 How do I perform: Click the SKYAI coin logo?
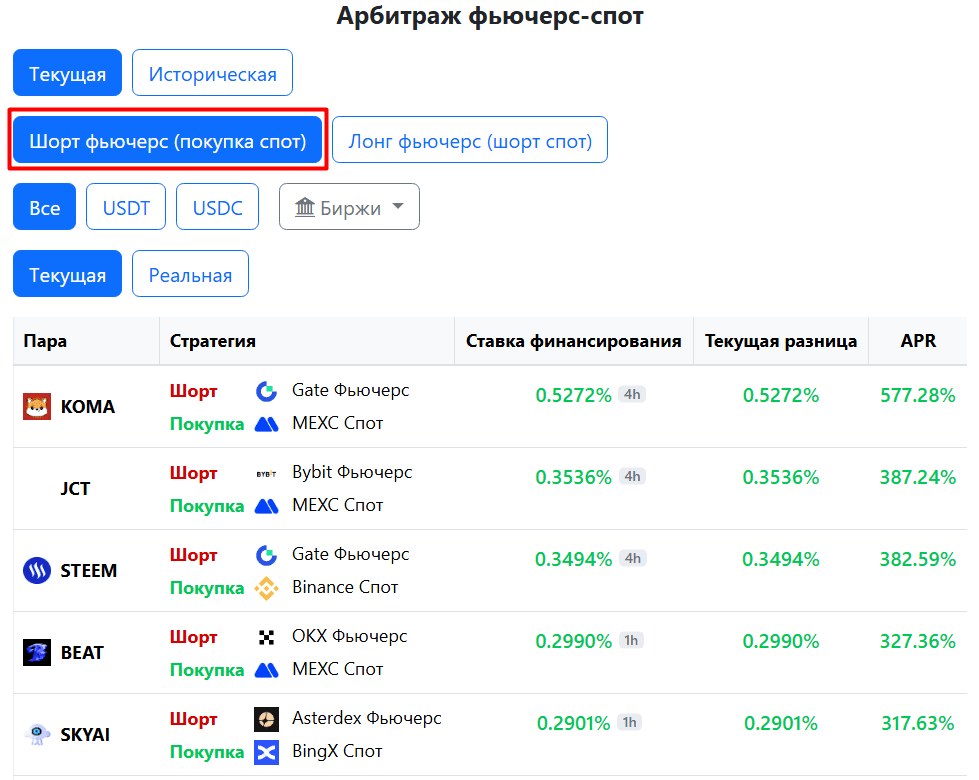pos(37,734)
